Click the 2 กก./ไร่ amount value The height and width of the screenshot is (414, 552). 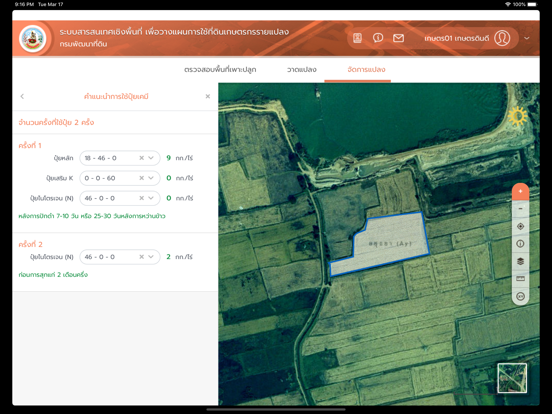(180, 257)
